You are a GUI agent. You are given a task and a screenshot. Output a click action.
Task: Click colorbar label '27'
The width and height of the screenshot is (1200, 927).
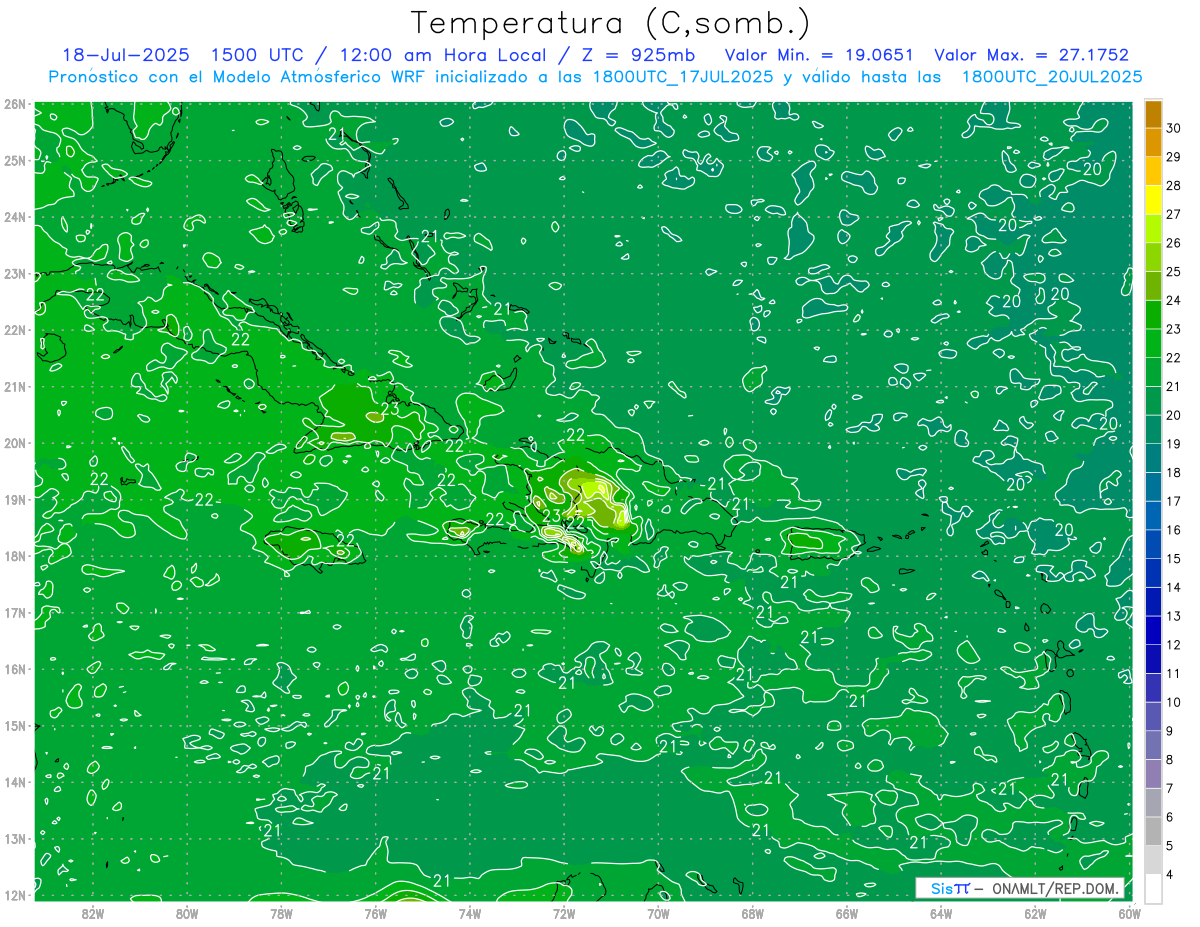pos(1175,215)
